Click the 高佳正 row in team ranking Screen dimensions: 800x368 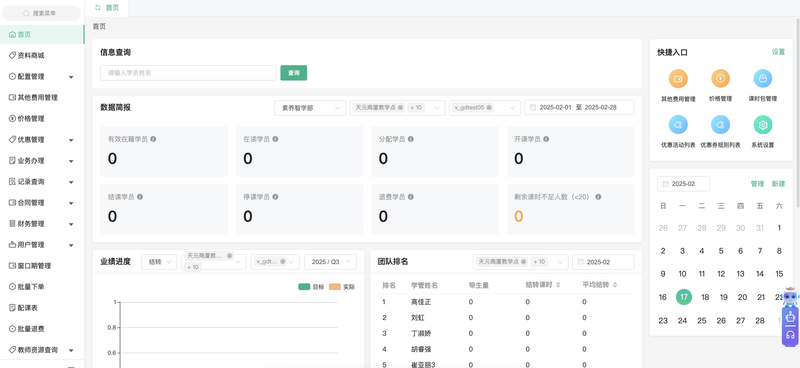[508, 302]
